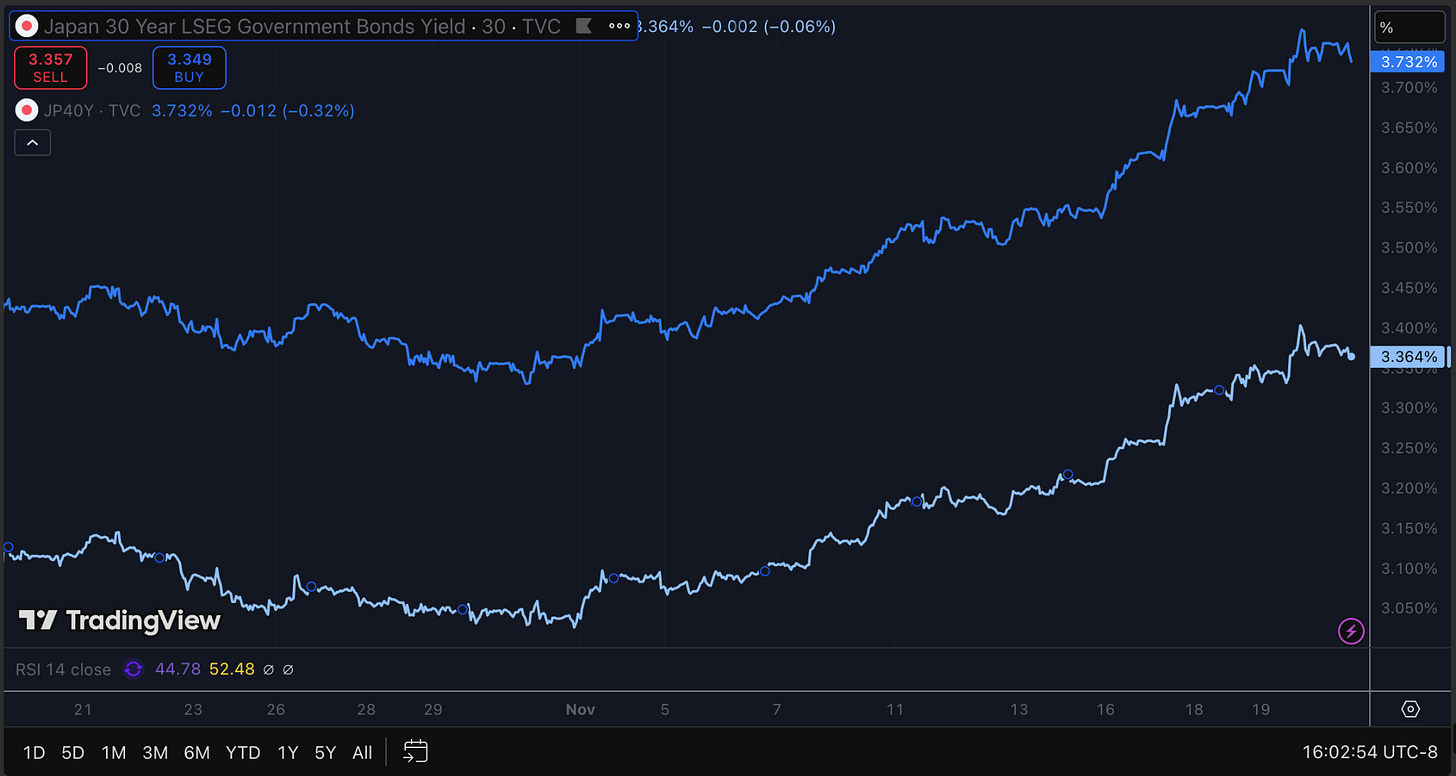Click the RSI 14 close indicator label
1456x776 pixels.
tap(62, 669)
